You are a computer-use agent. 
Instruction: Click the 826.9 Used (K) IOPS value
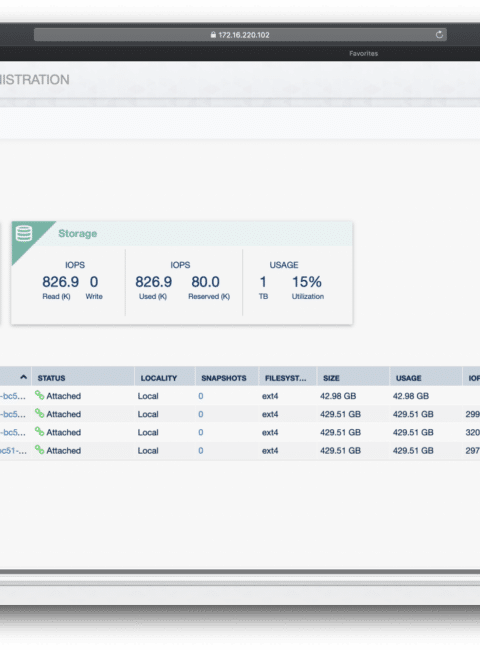coord(153,282)
